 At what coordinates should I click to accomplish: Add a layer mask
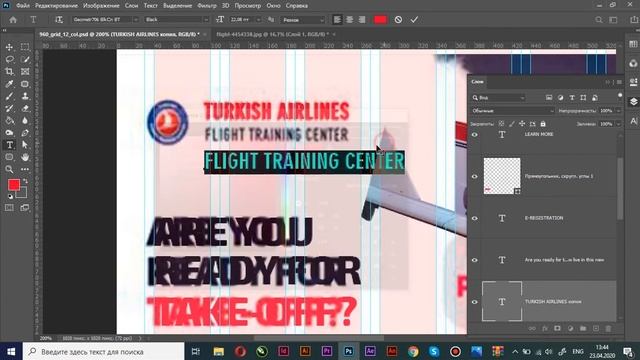pos(558,329)
